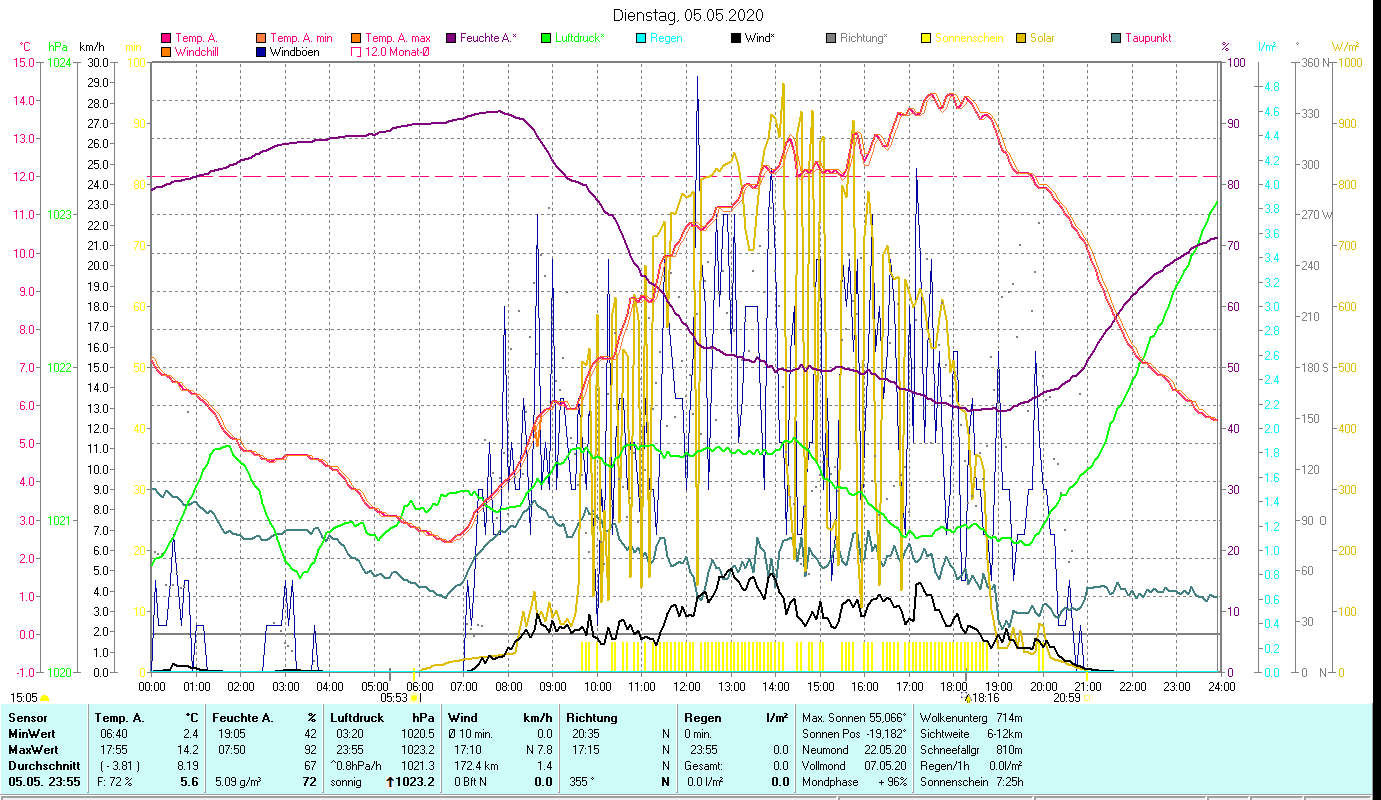Click the 00:00 time axis label

point(152,686)
